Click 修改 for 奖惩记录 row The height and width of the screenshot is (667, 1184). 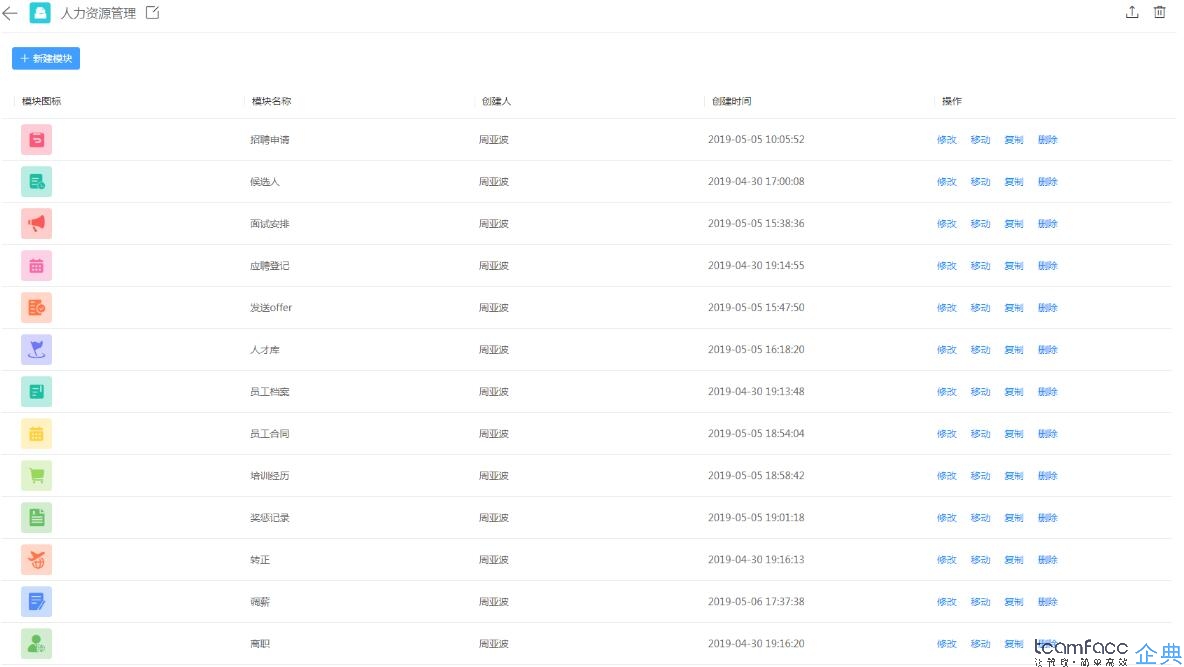[x=947, y=517]
